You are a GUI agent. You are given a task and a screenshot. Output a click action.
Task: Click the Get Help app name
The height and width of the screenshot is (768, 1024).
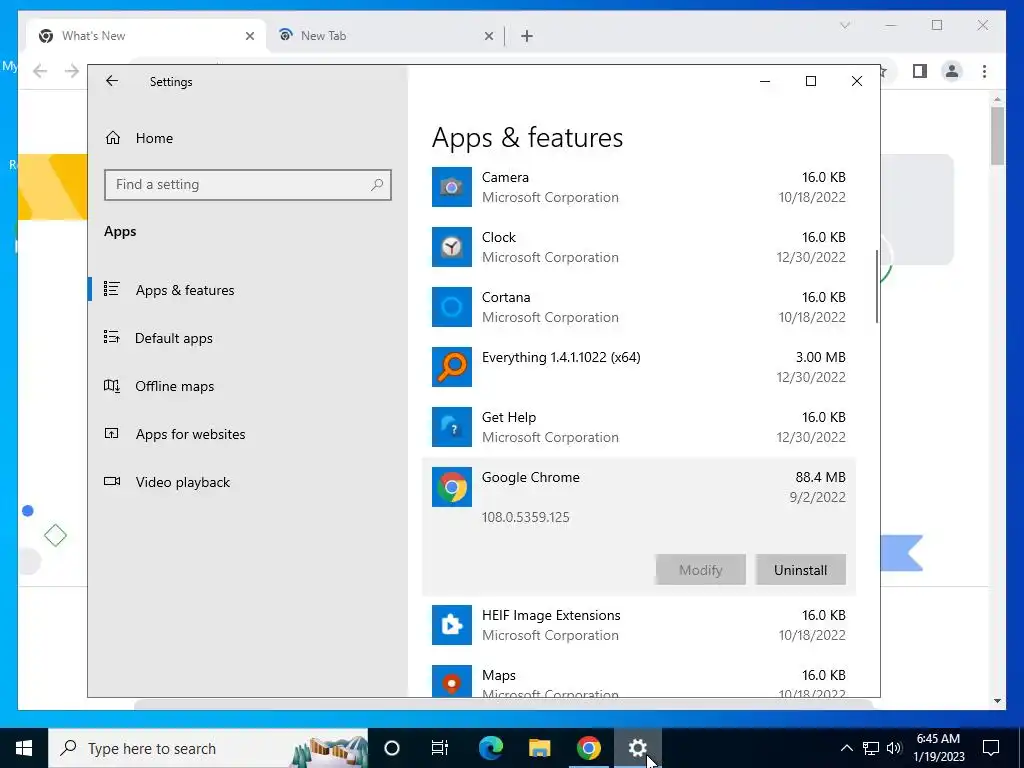pos(509,417)
